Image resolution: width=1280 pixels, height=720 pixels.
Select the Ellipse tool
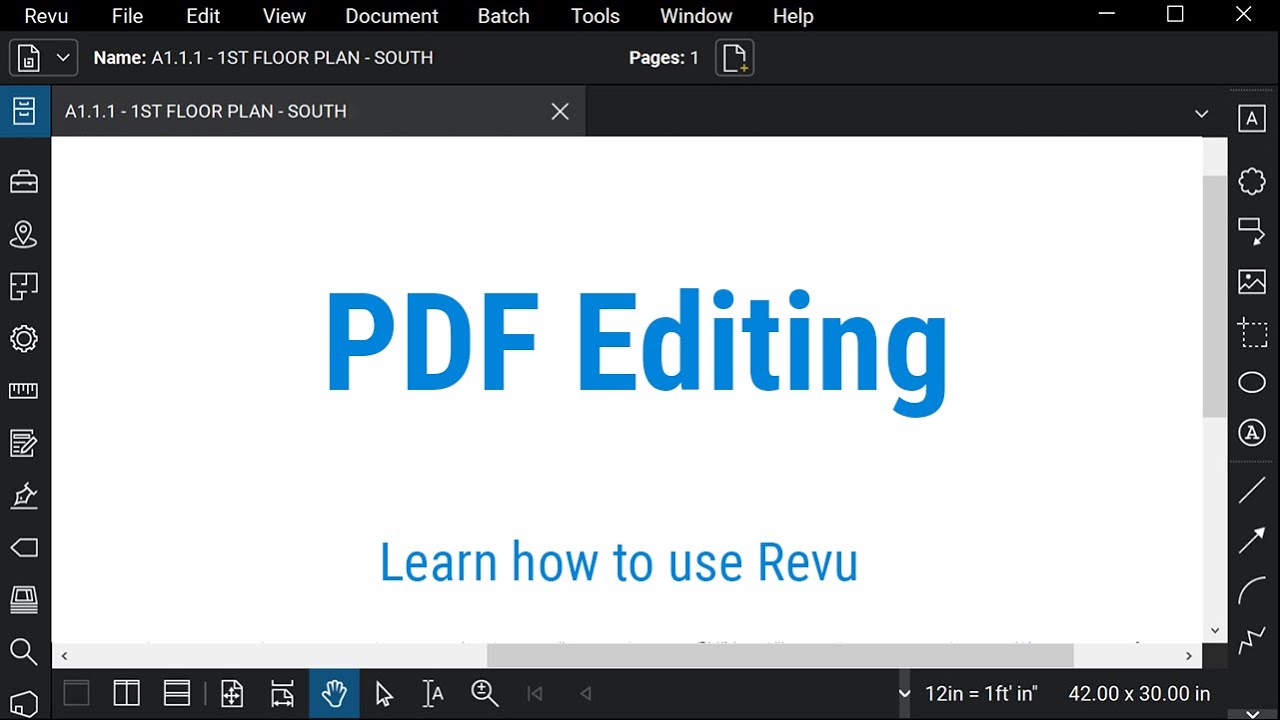[1252, 382]
